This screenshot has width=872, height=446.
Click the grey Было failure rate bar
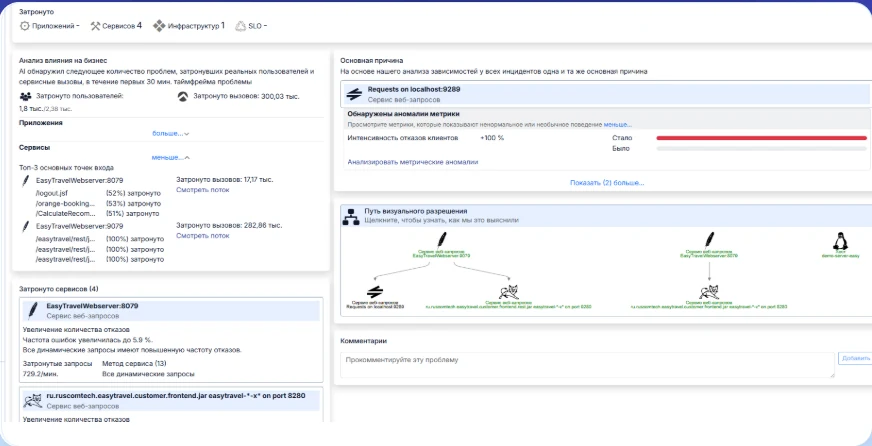[x=761, y=148]
